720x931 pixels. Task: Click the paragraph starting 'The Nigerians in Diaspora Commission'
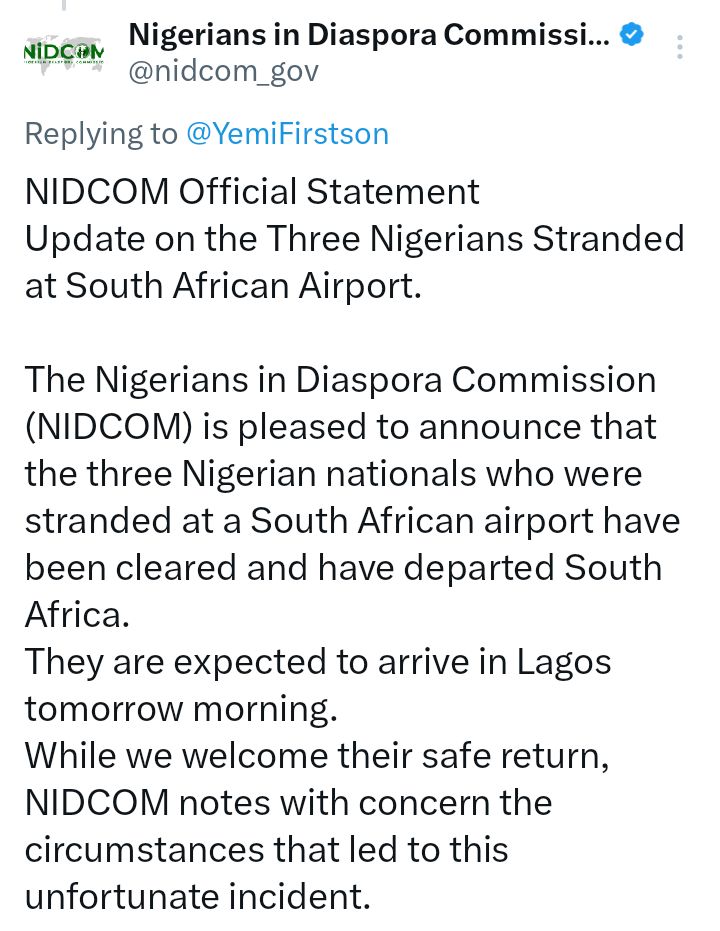340,380
